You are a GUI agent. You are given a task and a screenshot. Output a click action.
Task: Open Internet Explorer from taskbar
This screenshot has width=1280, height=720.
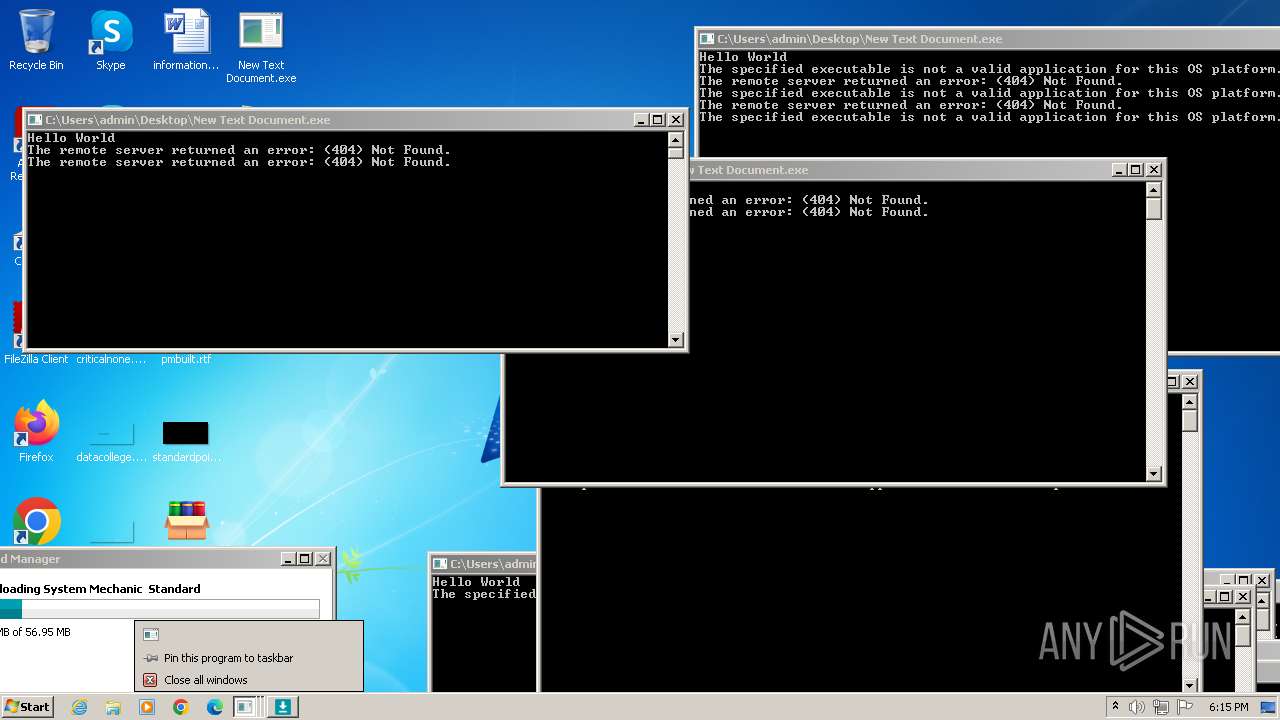click(x=80, y=707)
